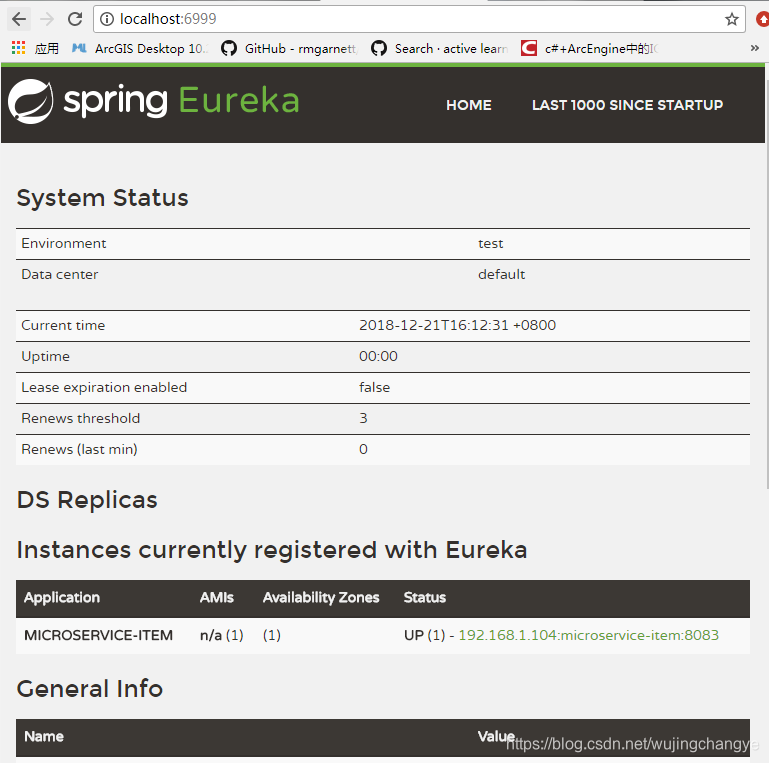Screen dimensions: 769x763
Task: Click the browser back arrow
Action: pyautogui.click(x=19, y=19)
